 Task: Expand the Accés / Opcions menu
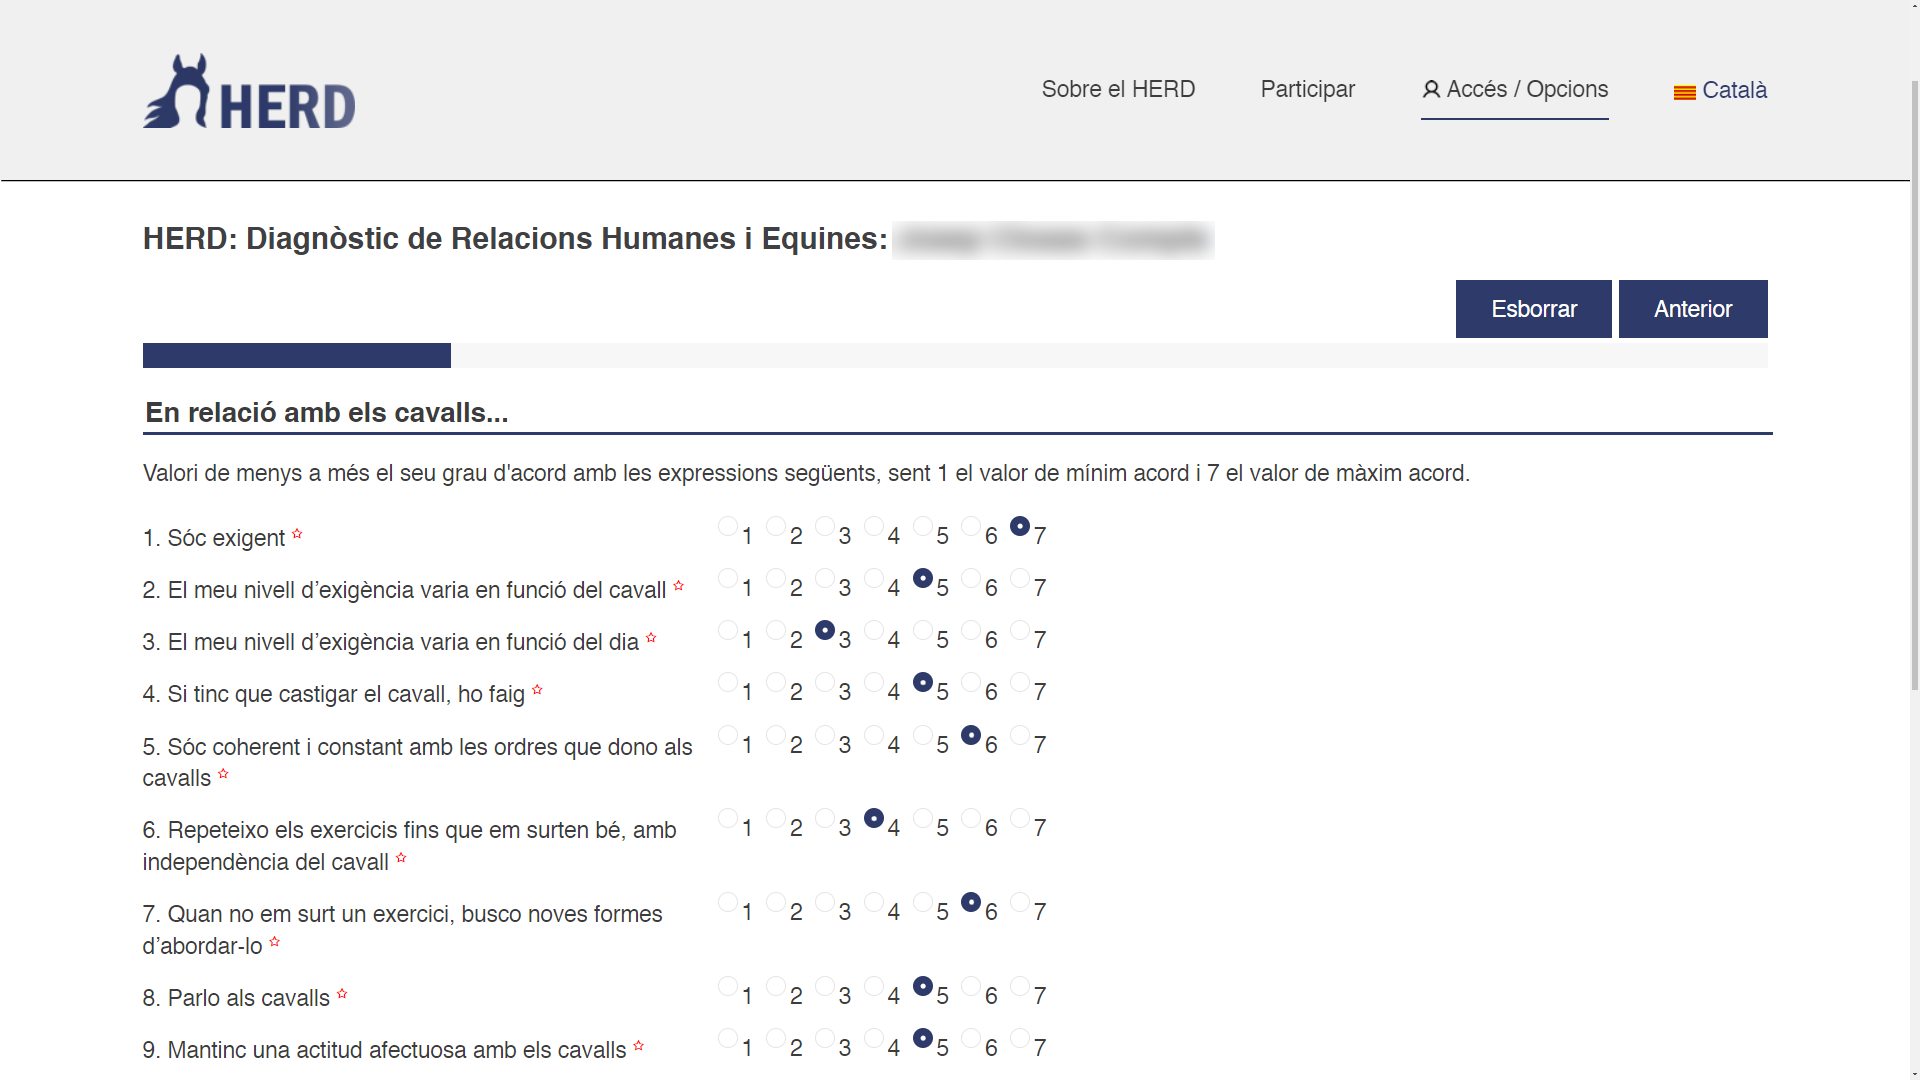point(1526,89)
